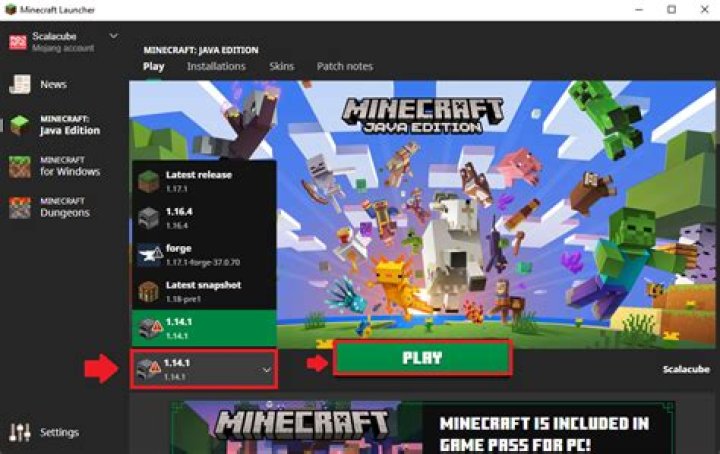Open the Settings label in sidebar
Viewport: 720px width, 454px height.
pos(59,432)
